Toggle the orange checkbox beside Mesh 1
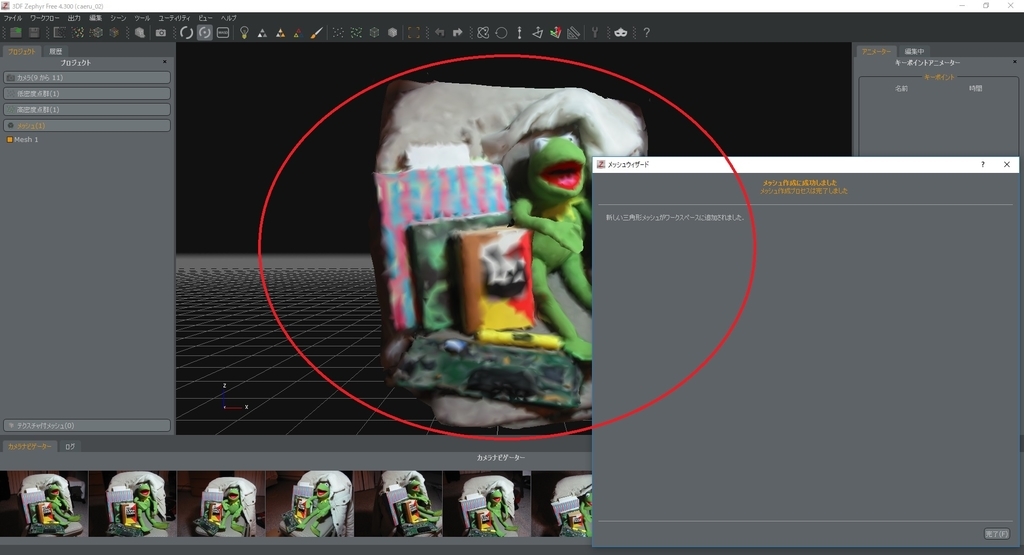The width and height of the screenshot is (1024, 555). 9,140
